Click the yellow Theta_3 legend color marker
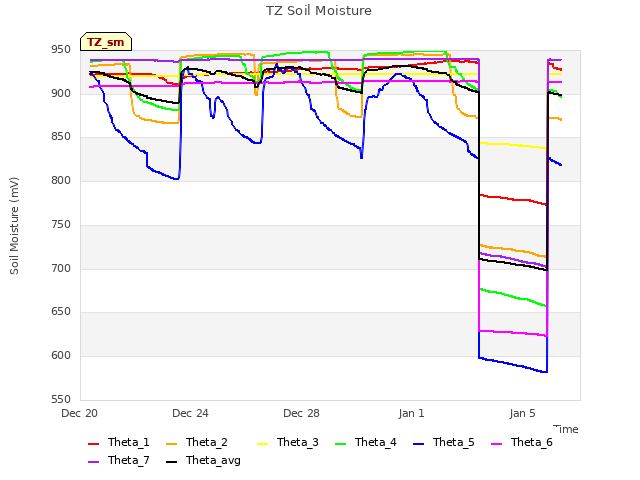The width and height of the screenshot is (640, 480). click(x=262, y=444)
